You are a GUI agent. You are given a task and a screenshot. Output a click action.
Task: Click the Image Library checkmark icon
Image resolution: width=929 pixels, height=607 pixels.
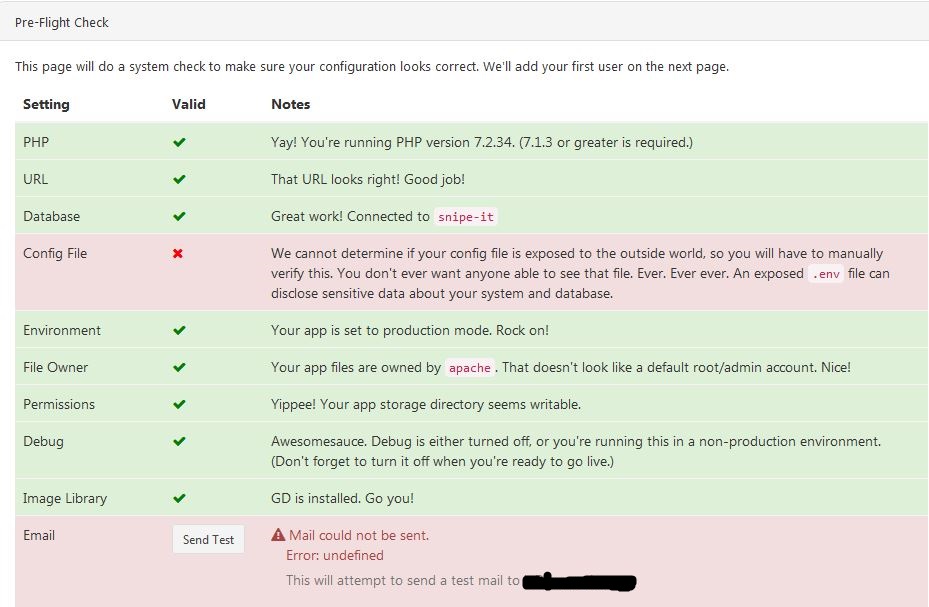(x=180, y=498)
